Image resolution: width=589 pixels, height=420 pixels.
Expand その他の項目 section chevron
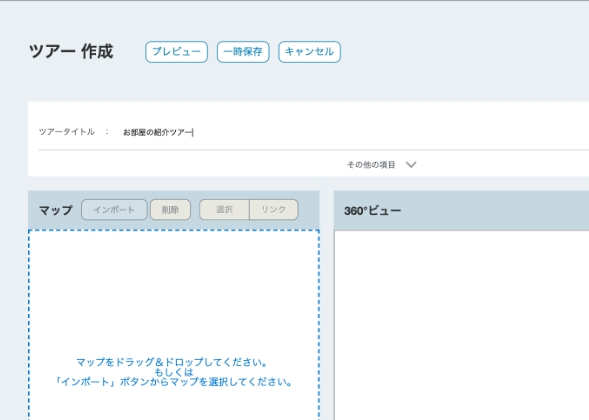pos(411,165)
